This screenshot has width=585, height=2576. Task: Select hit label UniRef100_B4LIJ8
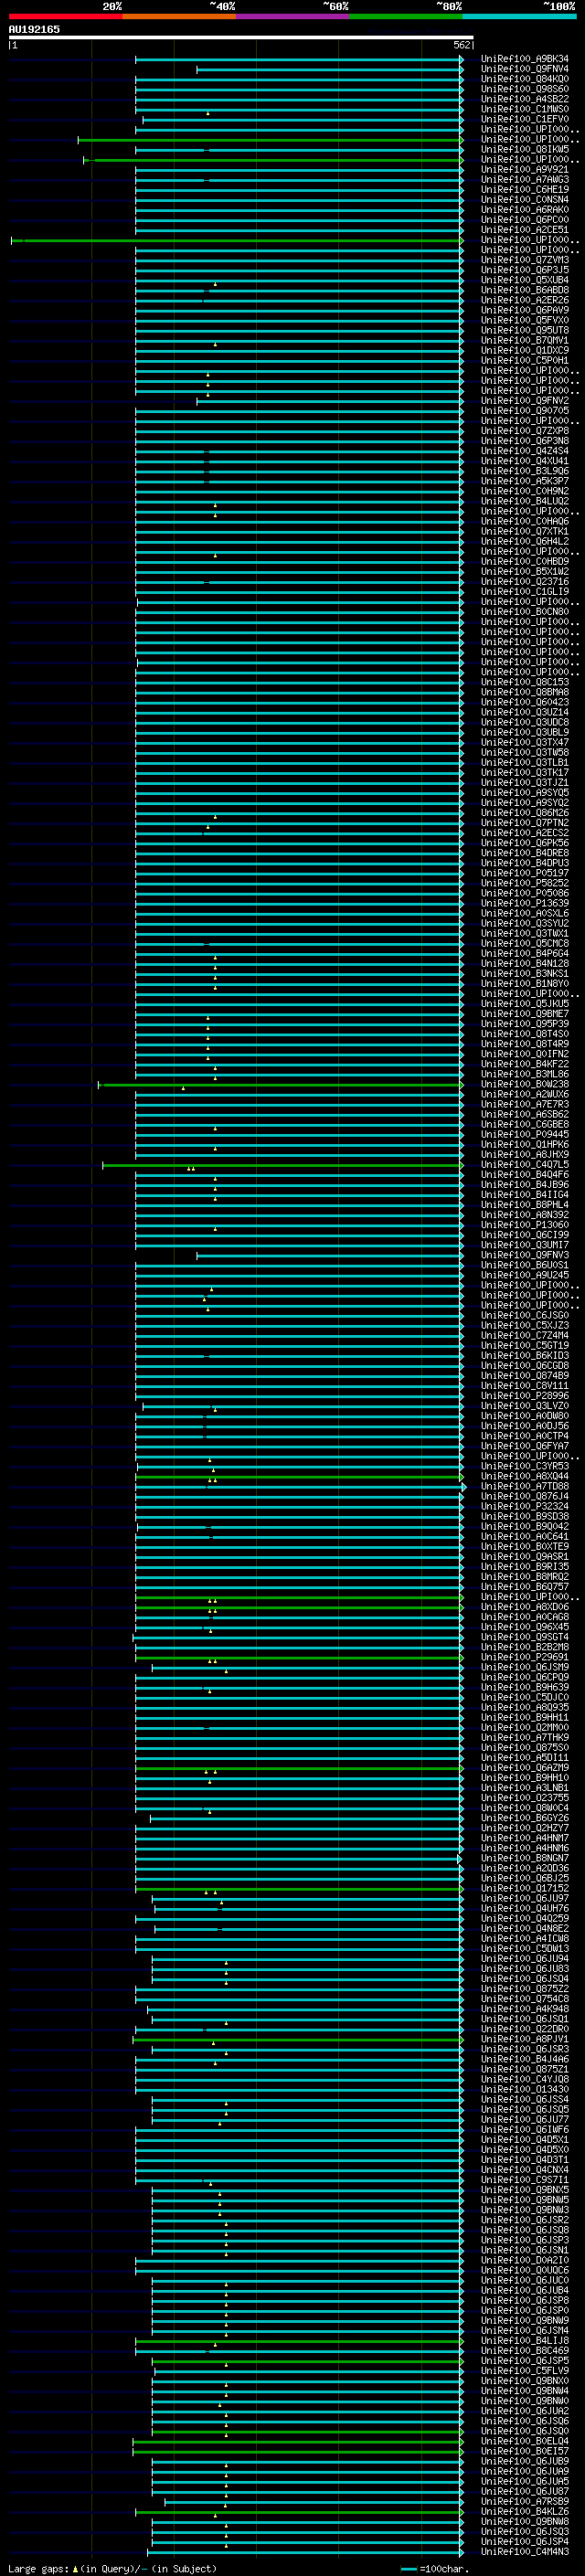[525, 2340]
